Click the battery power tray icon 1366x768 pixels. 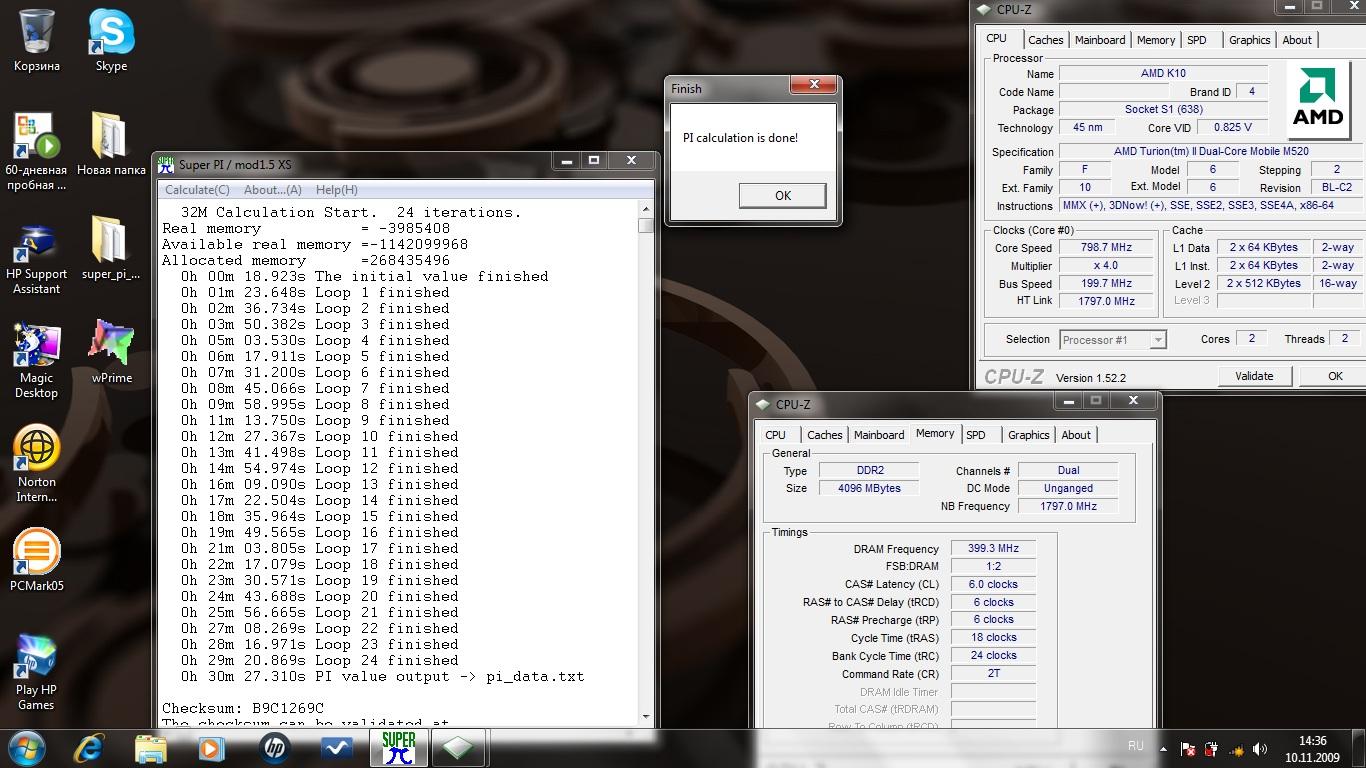[x=1212, y=749]
